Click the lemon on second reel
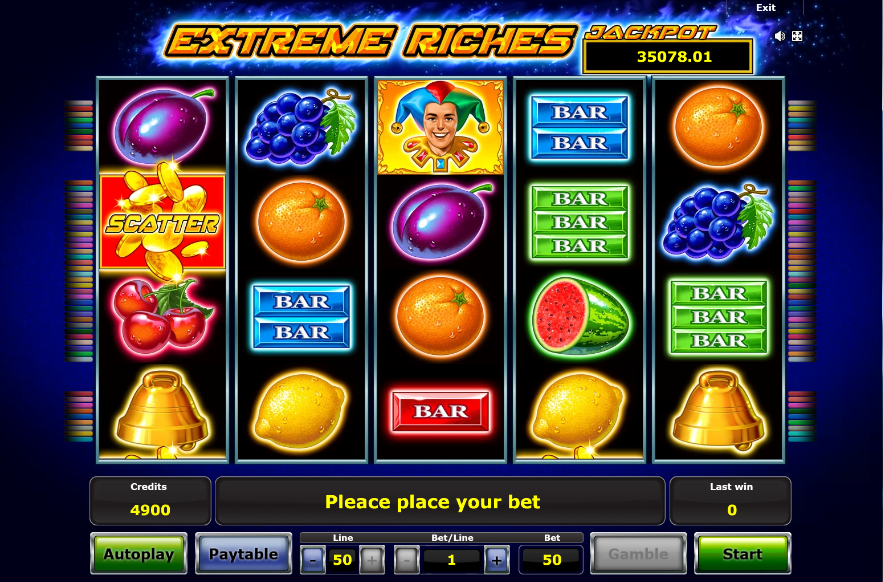This screenshot has width=883, height=582. (301, 411)
